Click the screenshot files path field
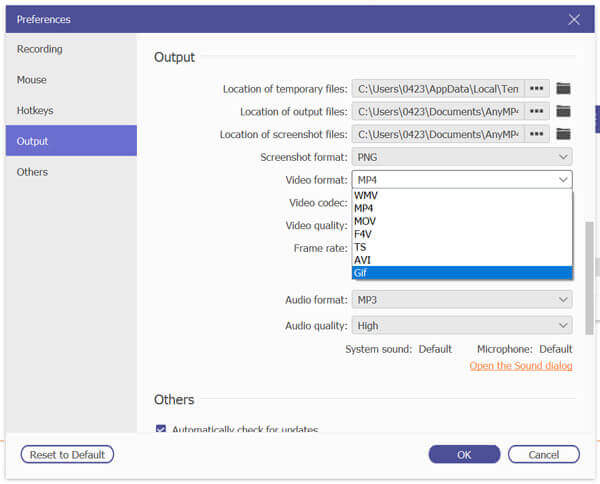The width and height of the screenshot is (600, 484). [x=438, y=134]
